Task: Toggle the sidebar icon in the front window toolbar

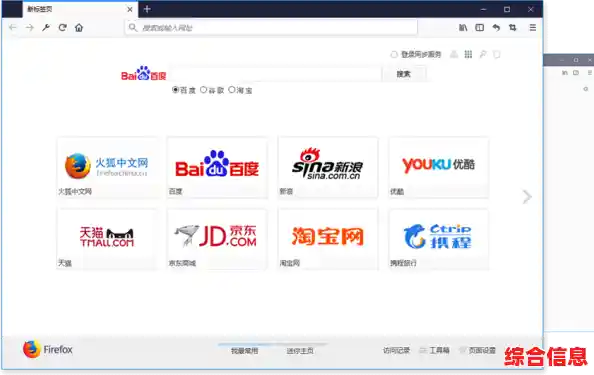Action: coord(480,28)
